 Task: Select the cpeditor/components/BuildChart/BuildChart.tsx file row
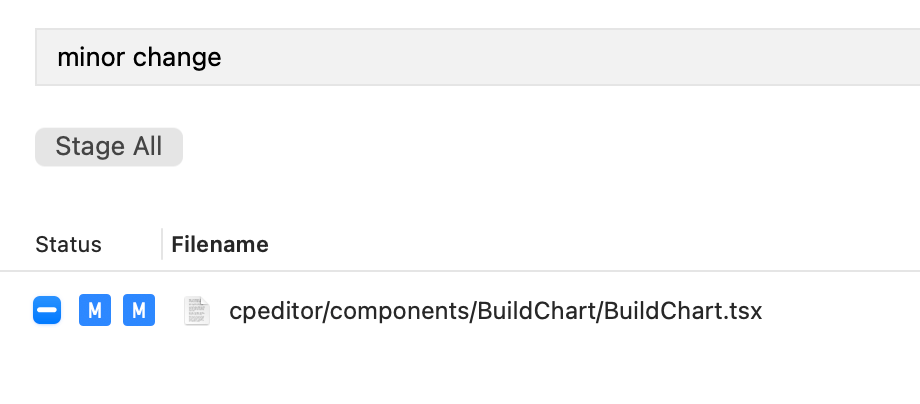(495, 311)
